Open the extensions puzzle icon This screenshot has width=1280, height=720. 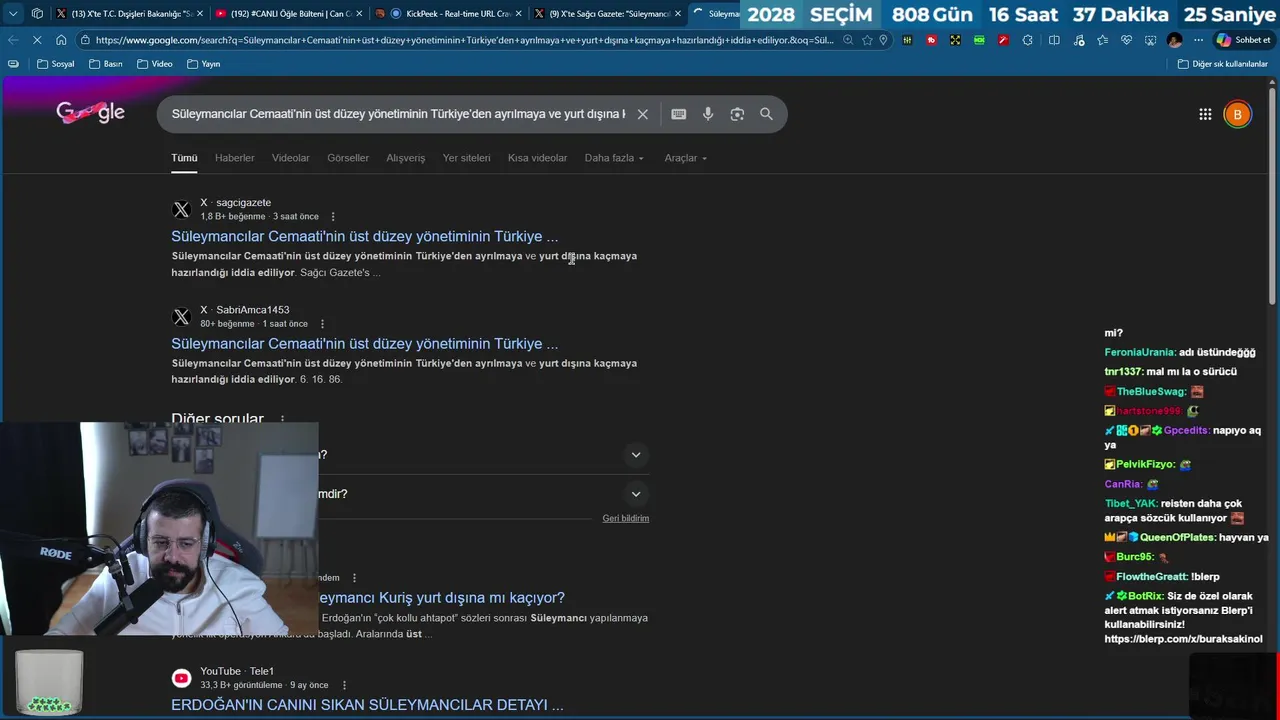(1028, 40)
